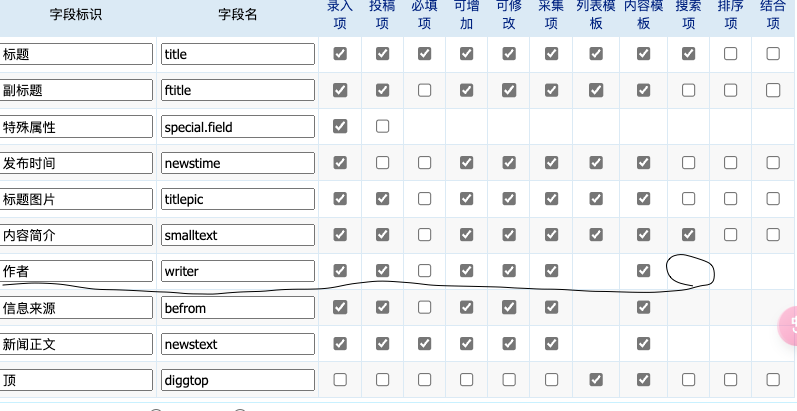Focus the 标题 field label input

(x=76, y=54)
